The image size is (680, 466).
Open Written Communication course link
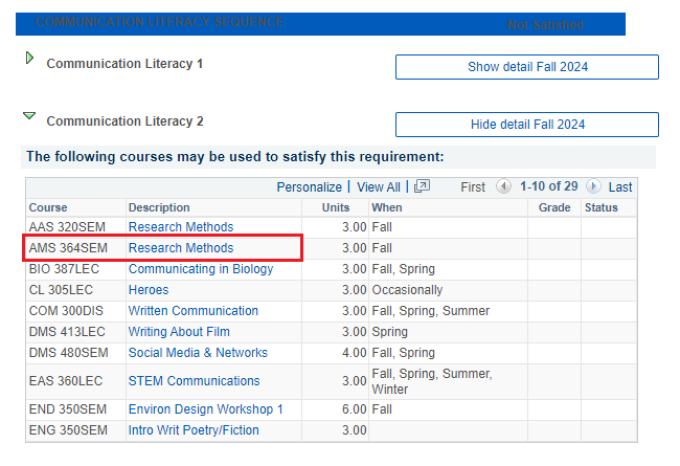193,311
